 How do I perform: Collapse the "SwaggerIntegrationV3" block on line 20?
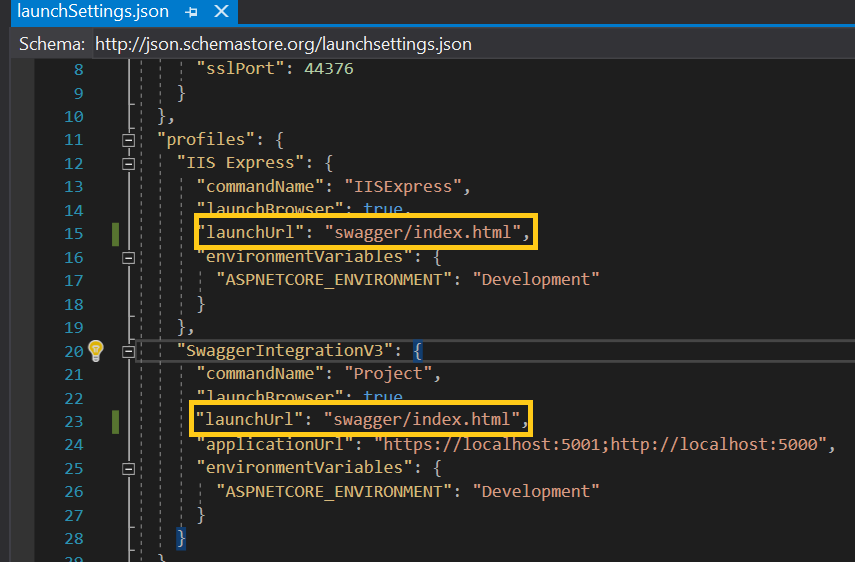click(x=128, y=352)
